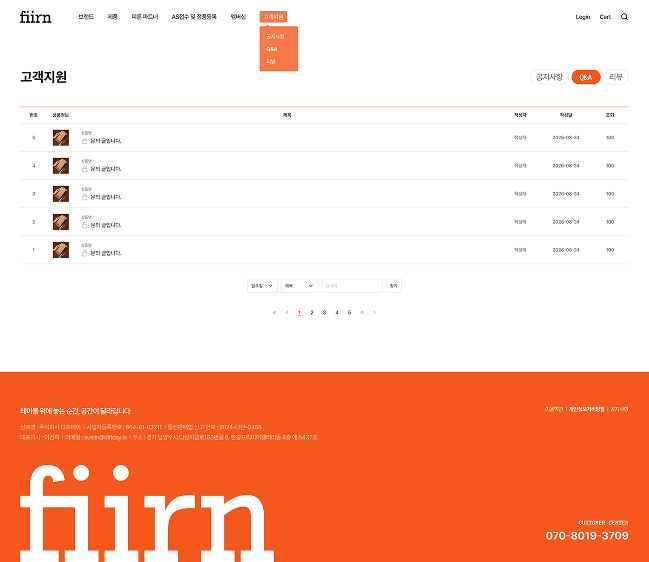Select the 공지사항 pill tab

[x=549, y=77]
